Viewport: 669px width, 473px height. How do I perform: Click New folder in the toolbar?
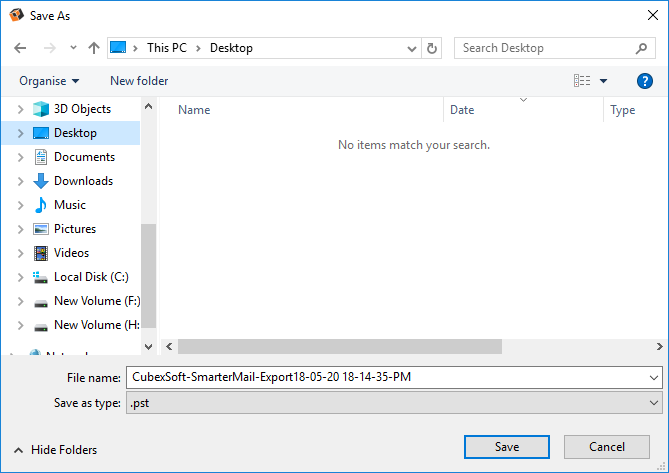[139, 81]
